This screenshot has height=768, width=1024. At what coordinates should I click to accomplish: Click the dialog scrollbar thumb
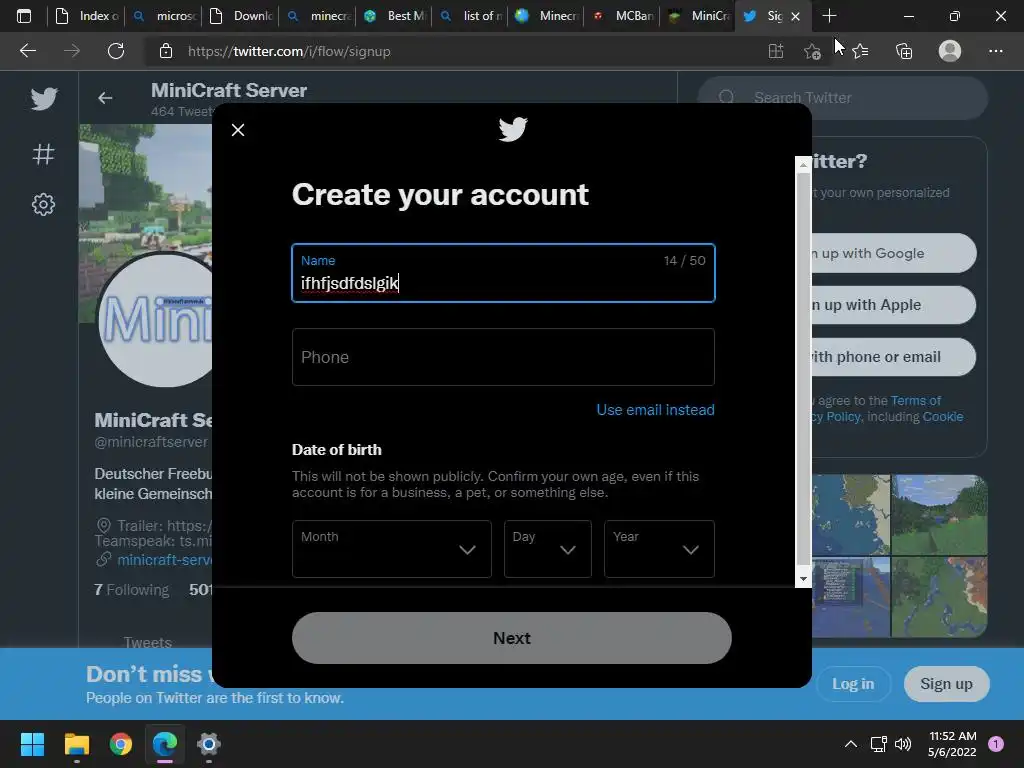(x=803, y=367)
